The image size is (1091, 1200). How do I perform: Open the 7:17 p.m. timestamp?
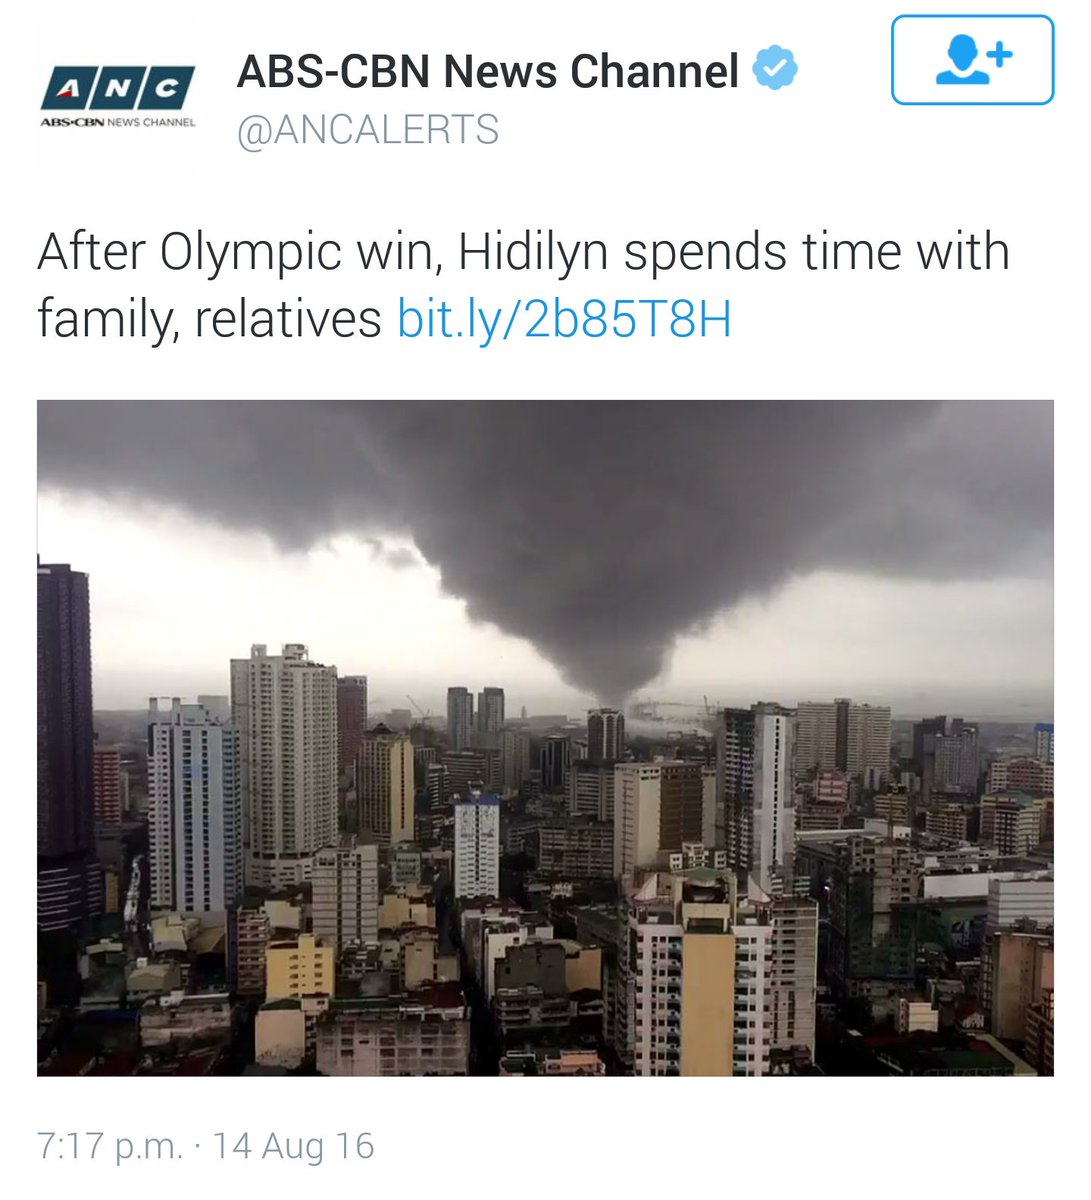click(110, 1146)
